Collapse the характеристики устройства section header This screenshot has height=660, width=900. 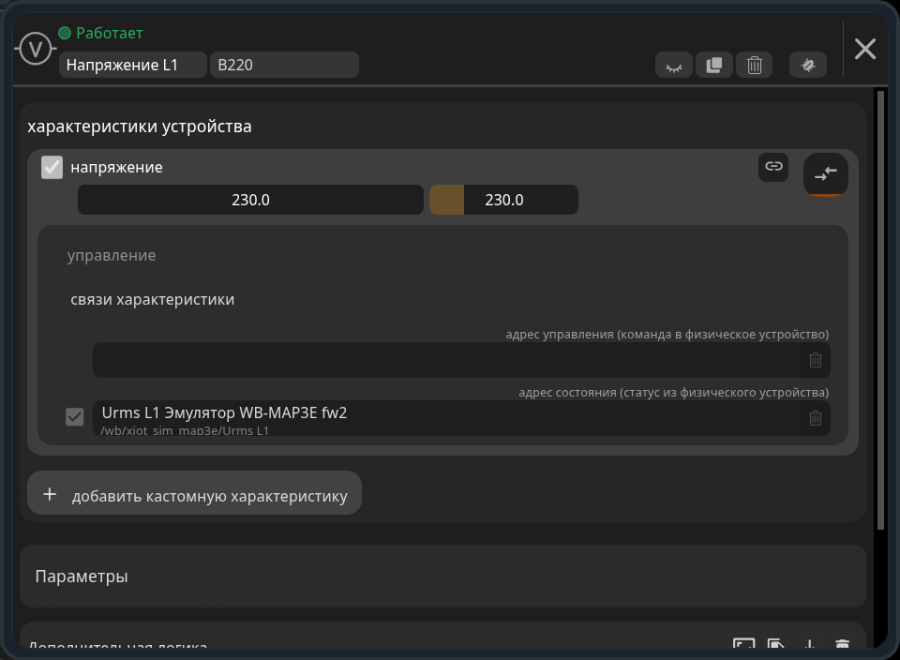[139, 126]
